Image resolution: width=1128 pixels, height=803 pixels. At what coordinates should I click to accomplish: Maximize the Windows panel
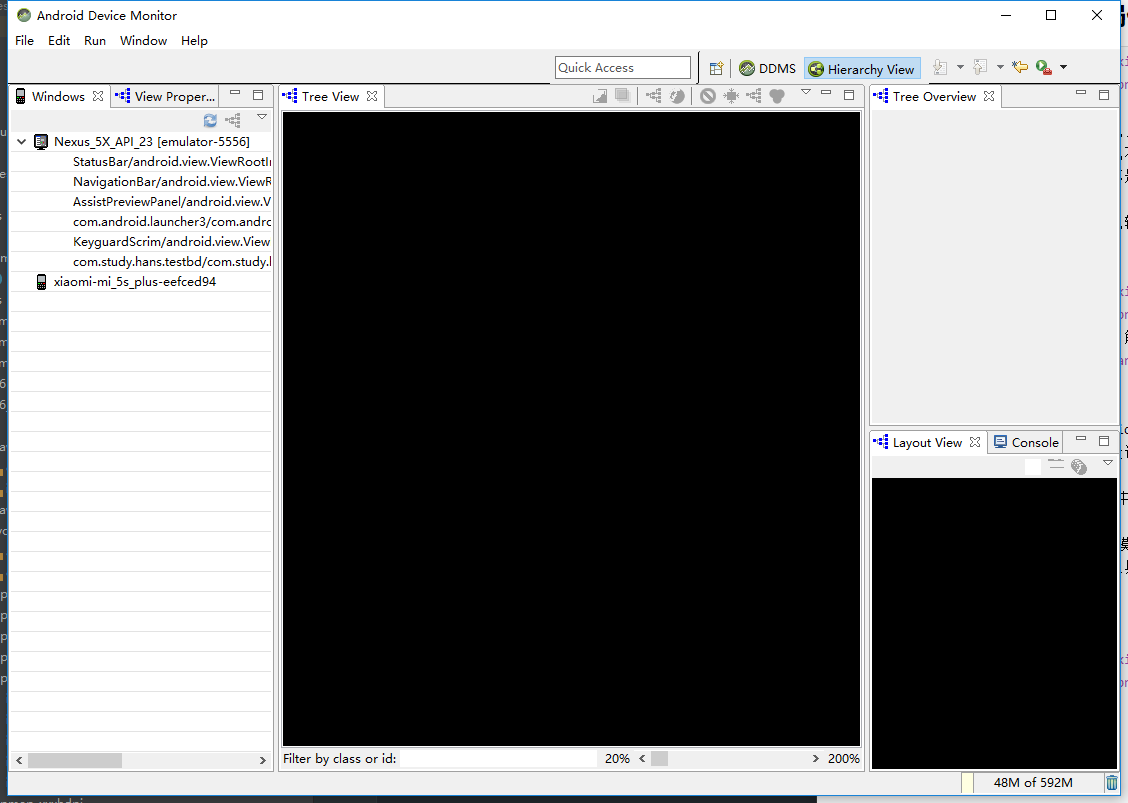tap(258, 95)
